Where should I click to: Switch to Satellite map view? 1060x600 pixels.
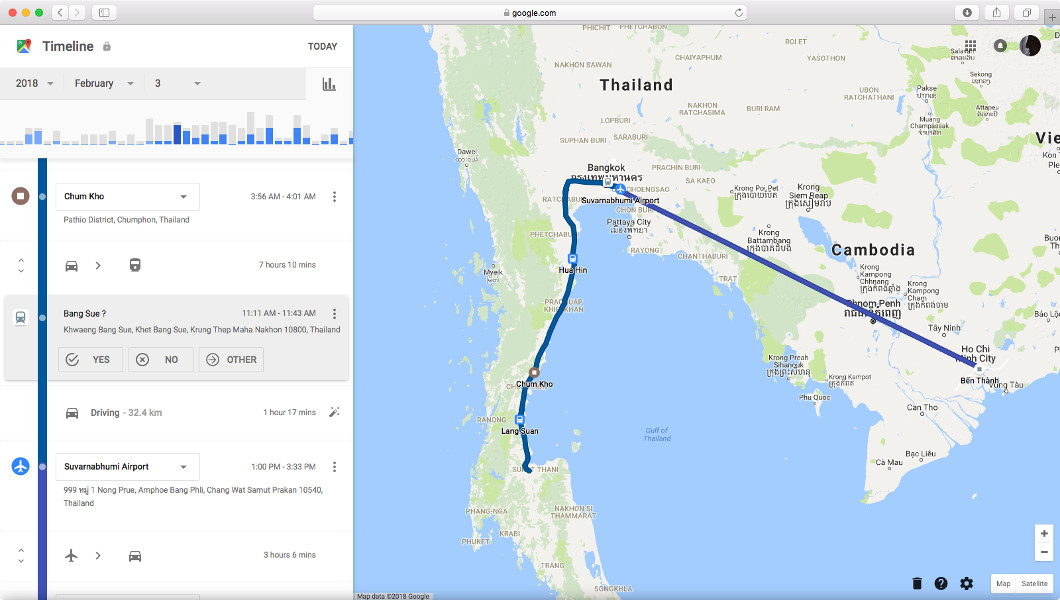click(x=1034, y=583)
